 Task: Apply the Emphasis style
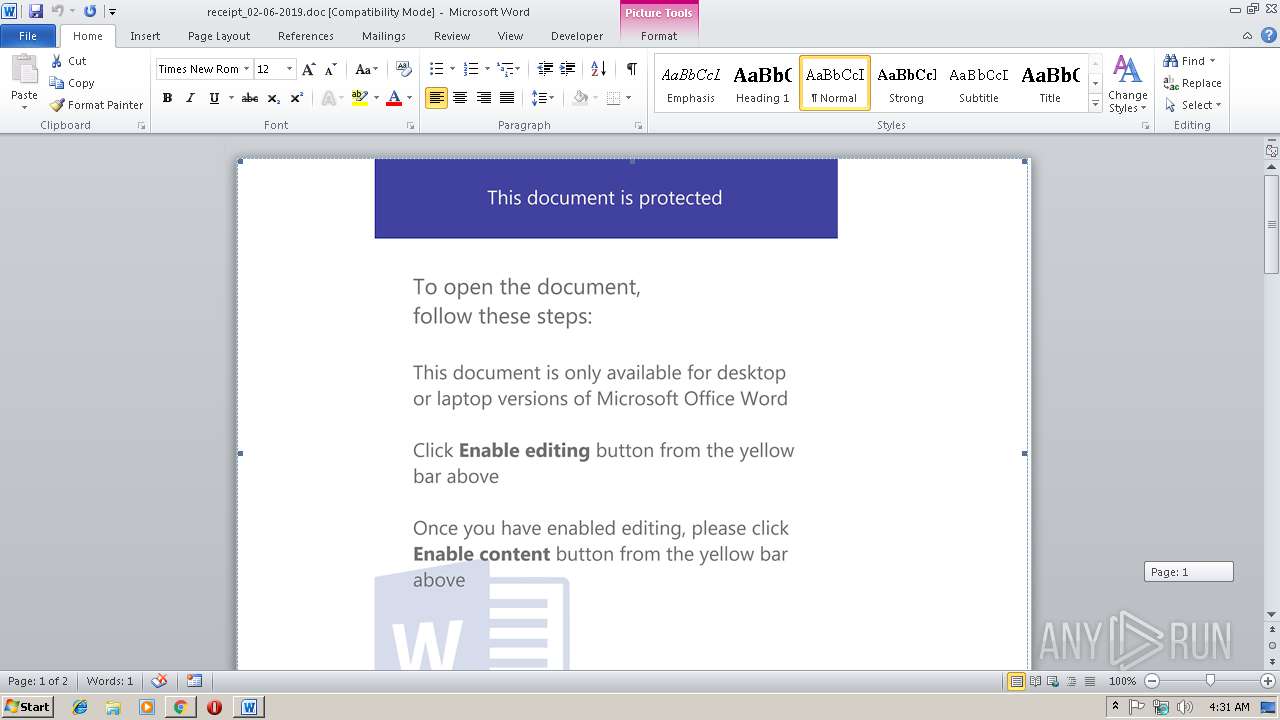coord(691,83)
